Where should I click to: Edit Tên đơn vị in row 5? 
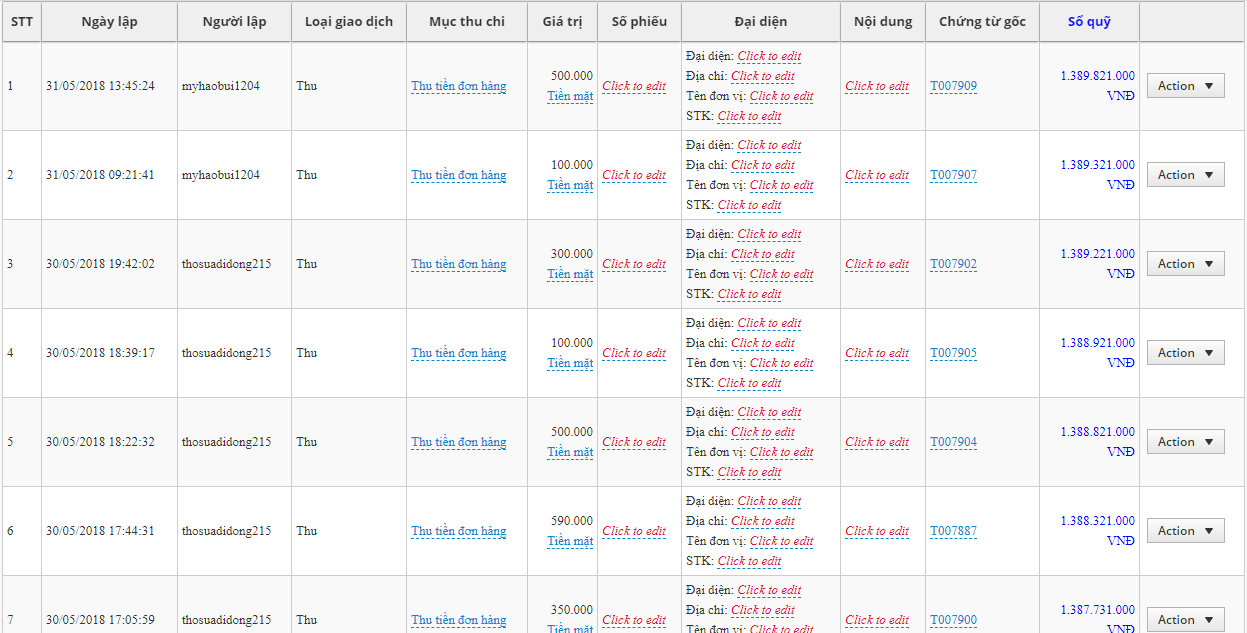coord(781,452)
